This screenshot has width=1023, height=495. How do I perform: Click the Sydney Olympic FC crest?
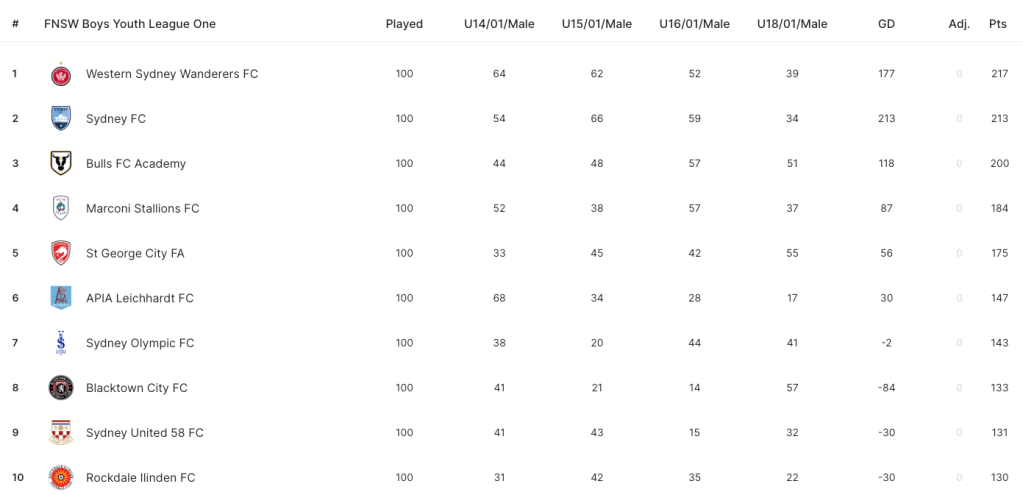point(61,343)
